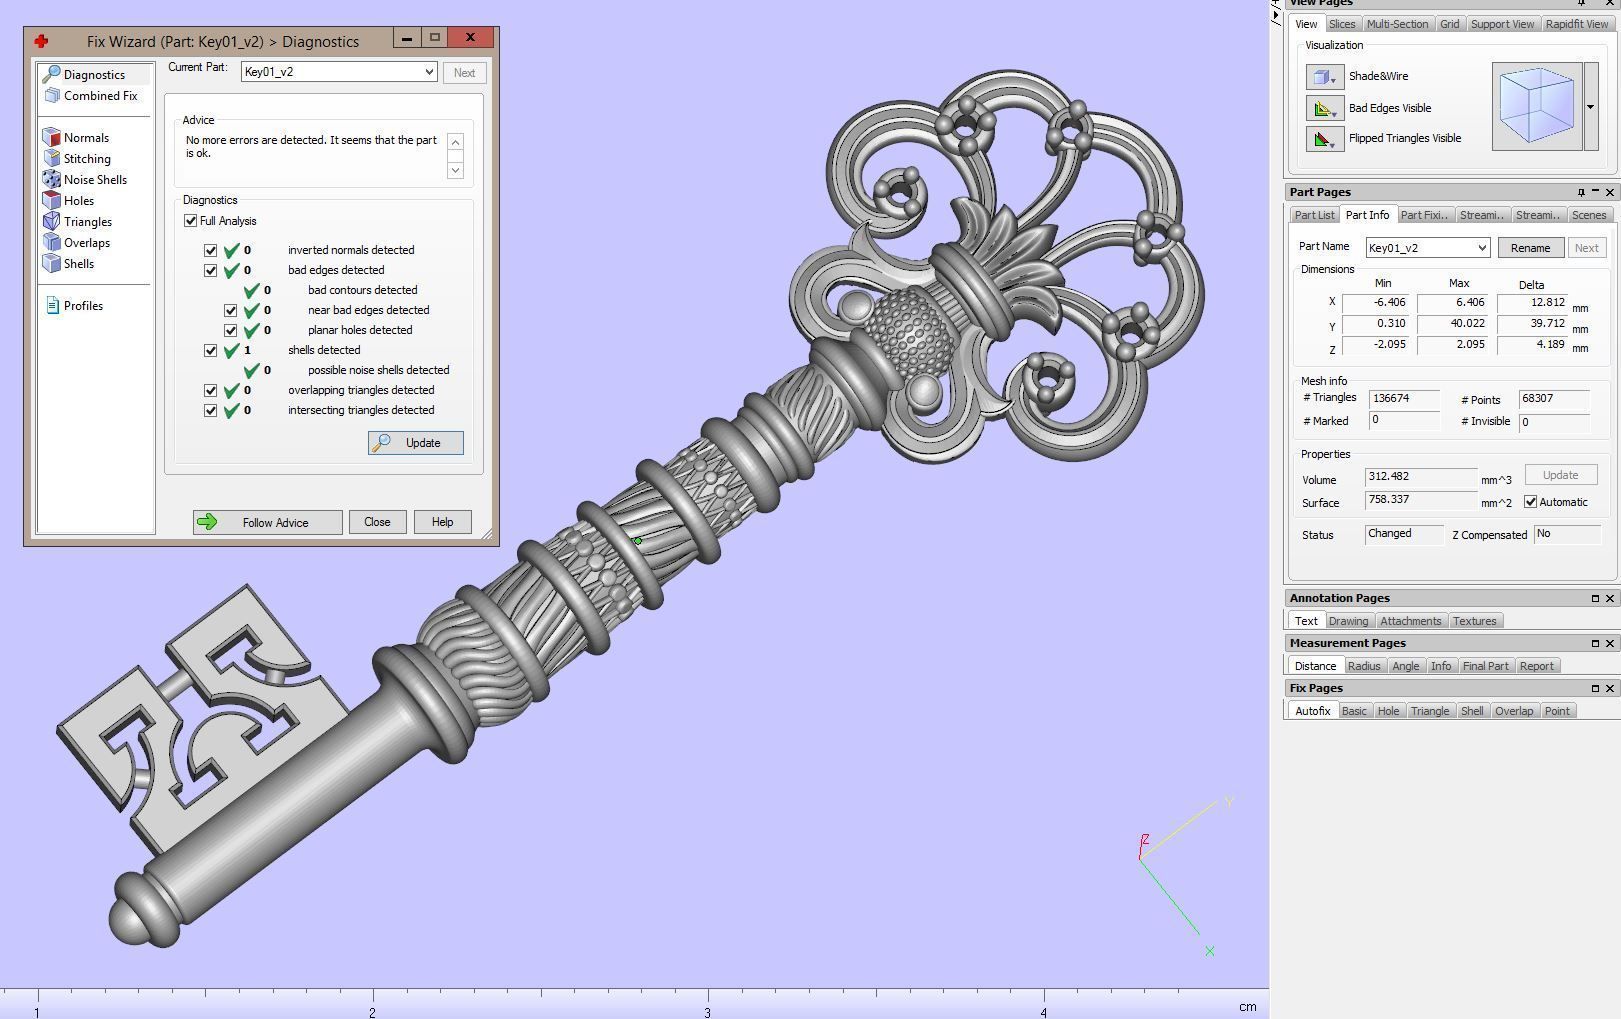This screenshot has width=1621, height=1019.
Task: Open the view cube dropdown arrow
Action: tap(1590, 107)
